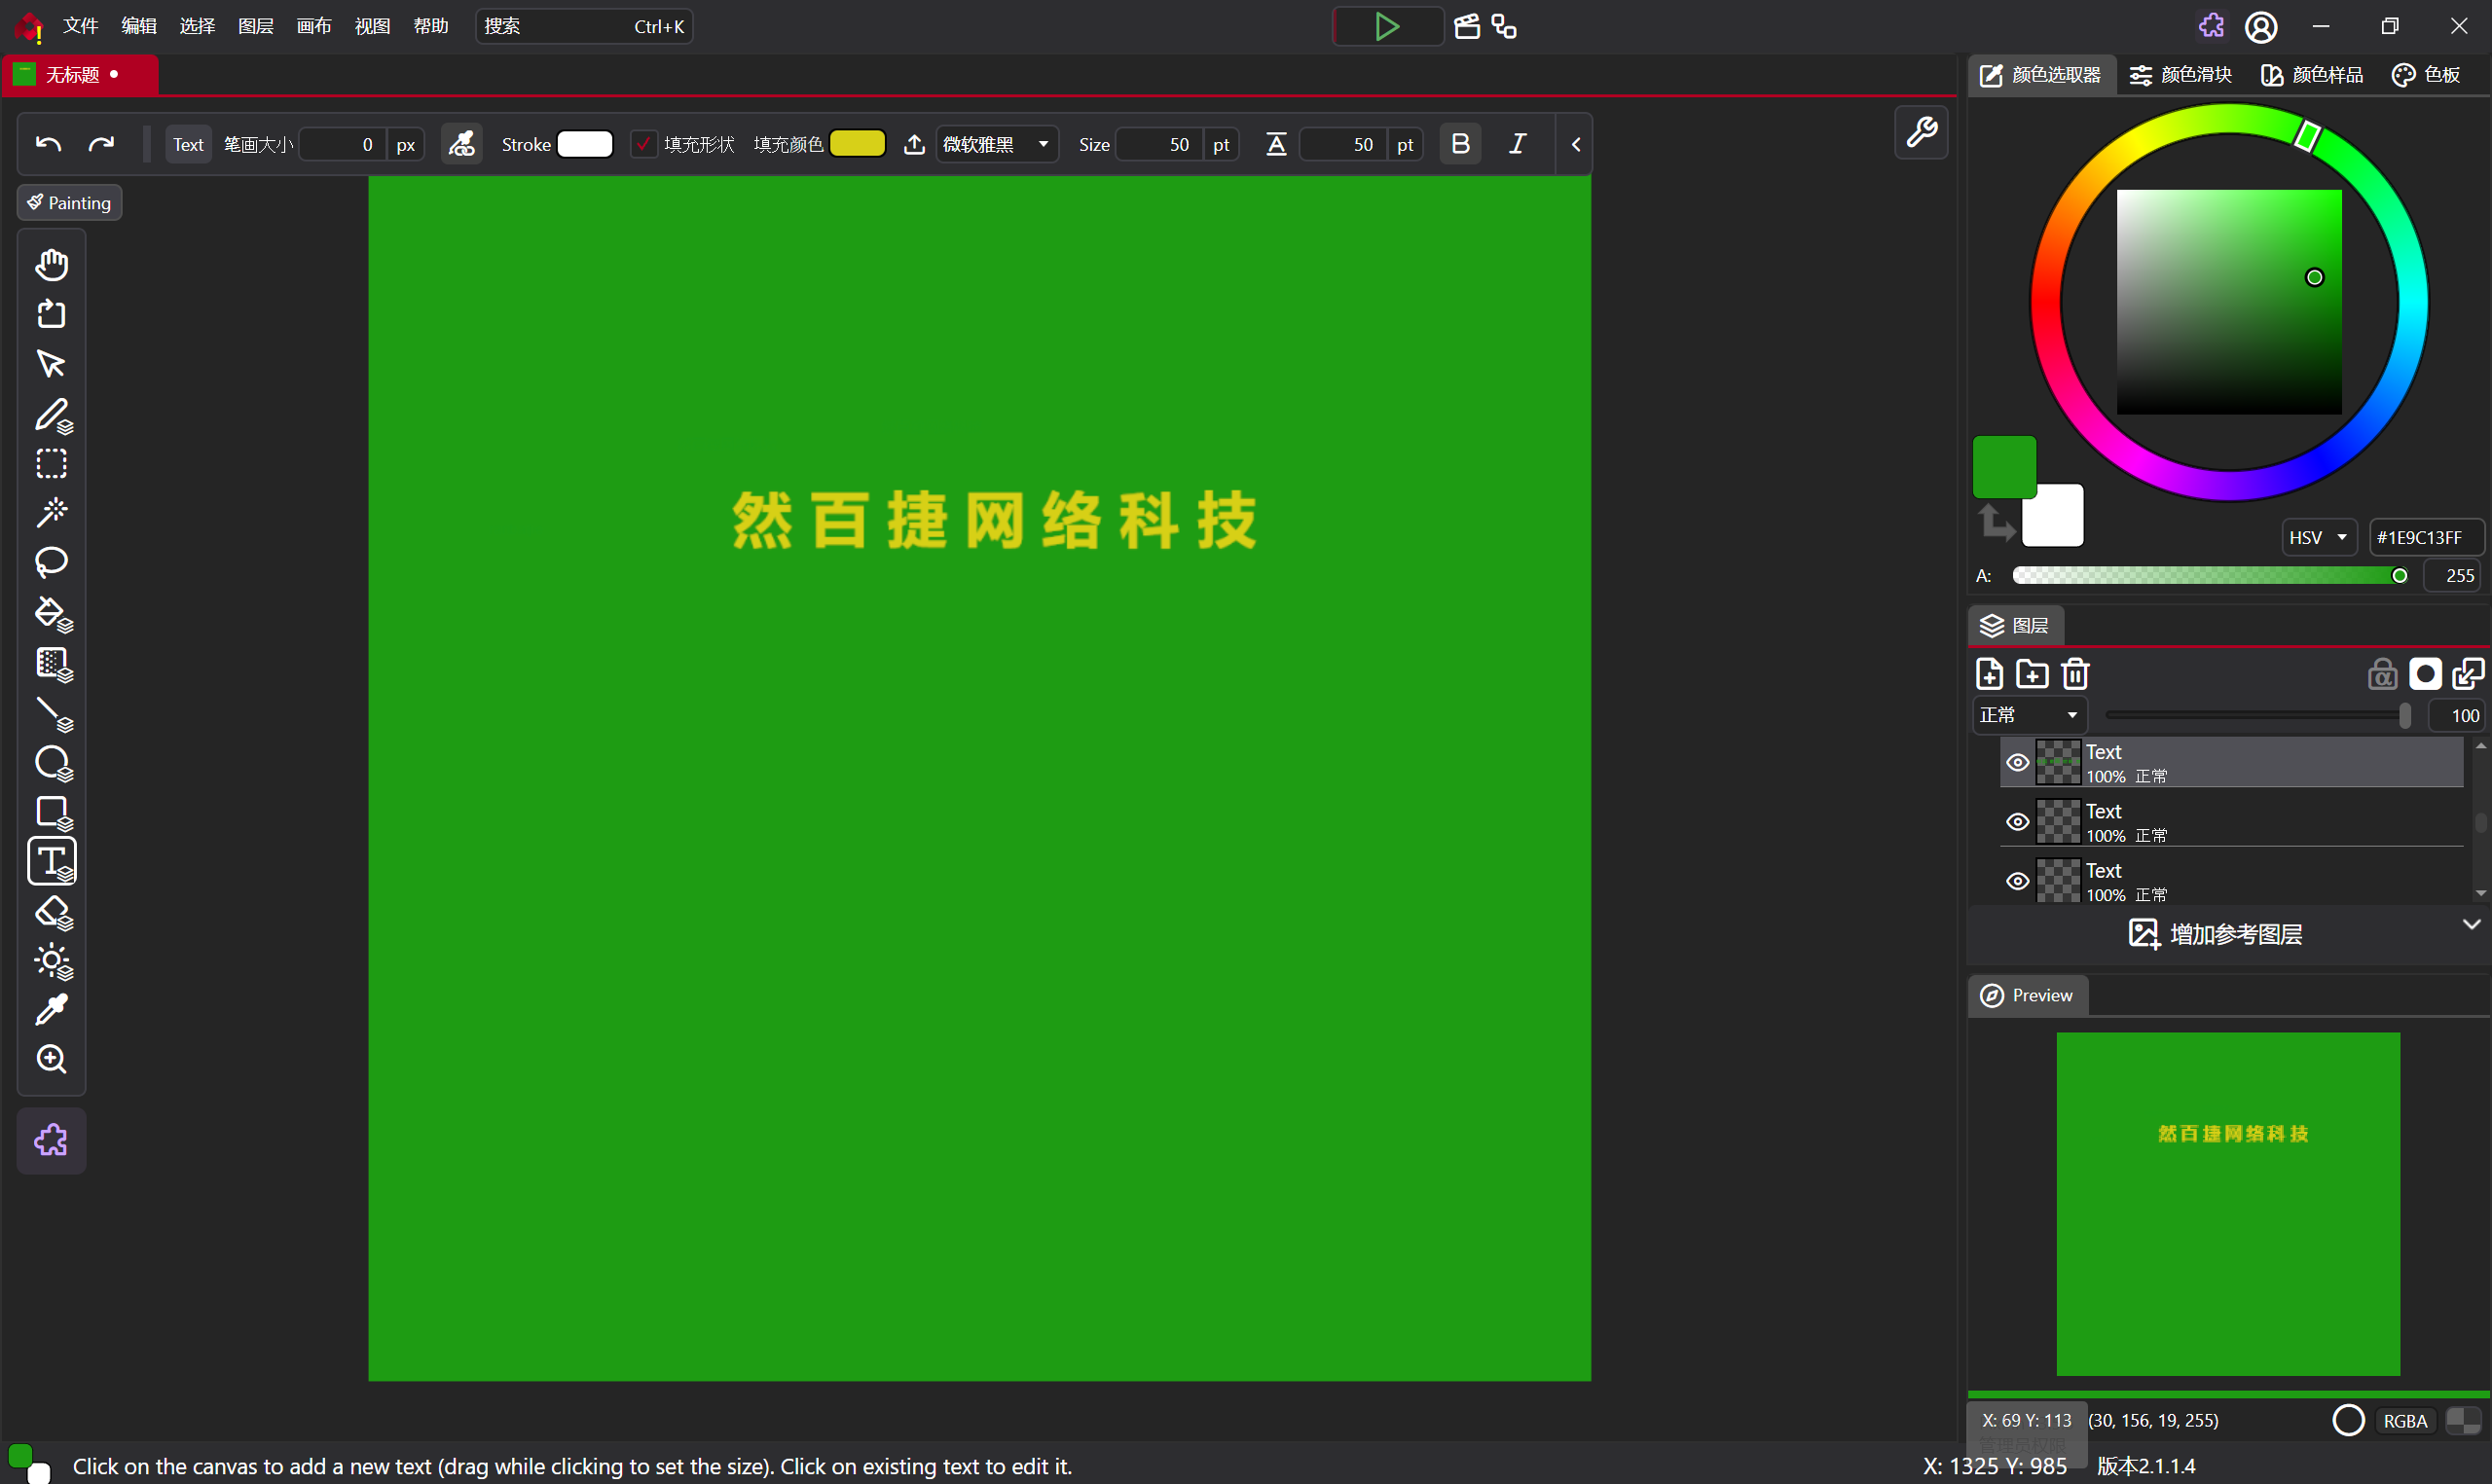Open the RGBA preview channel dropdown
The height and width of the screenshot is (1484, 2492).
(2405, 1420)
